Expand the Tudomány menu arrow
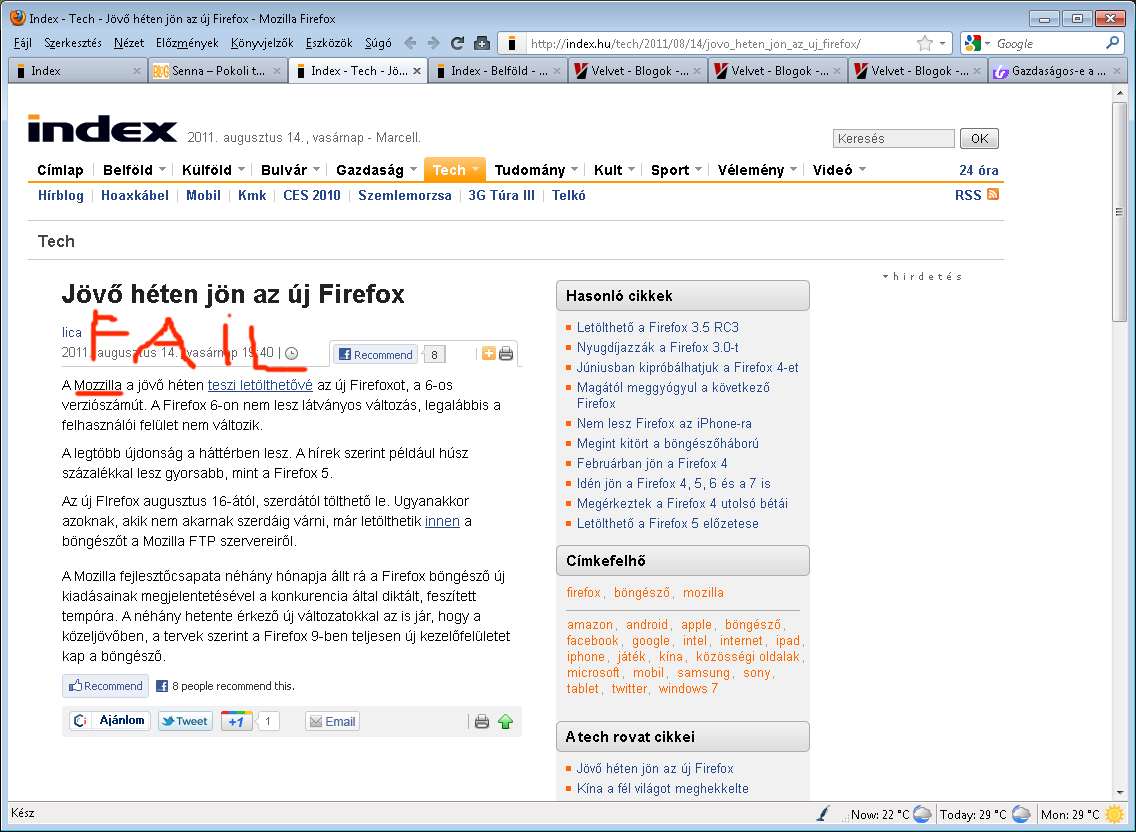The height and width of the screenshot is (832, 1136). (x=575, y=170)
